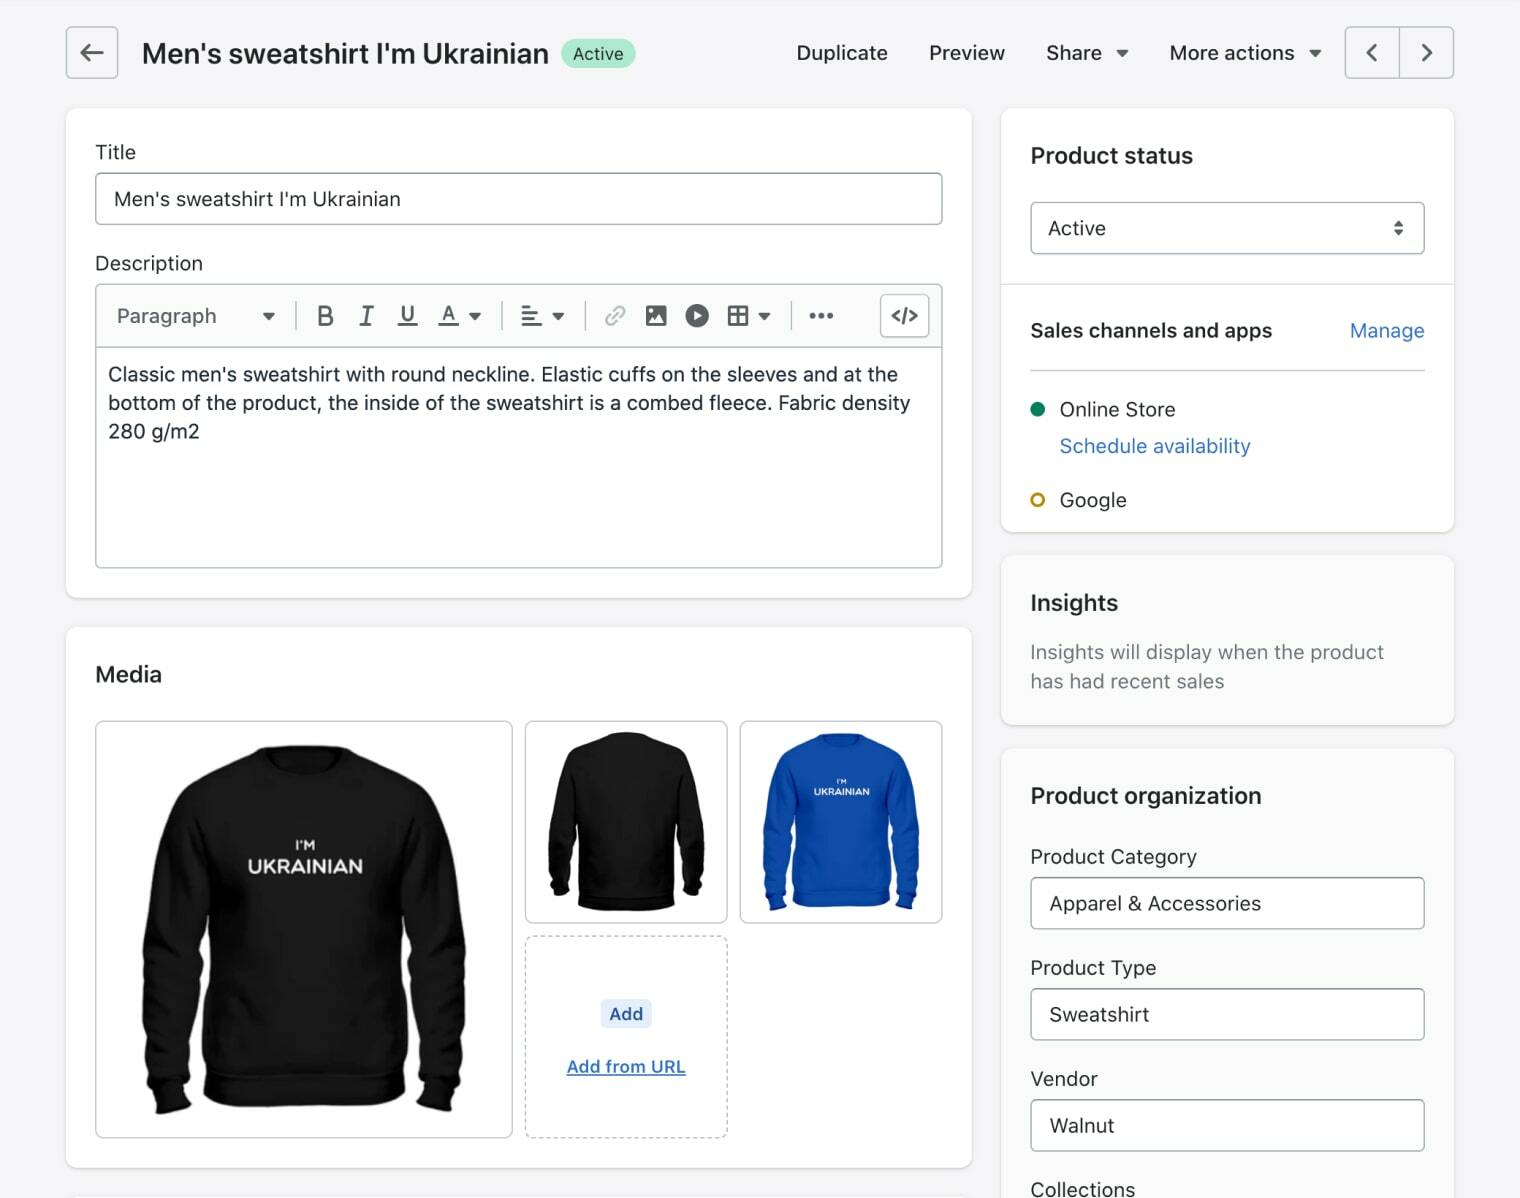Click the Active status badge in header
Viewport: 1520px width, 1198px height.
(598, 54)
